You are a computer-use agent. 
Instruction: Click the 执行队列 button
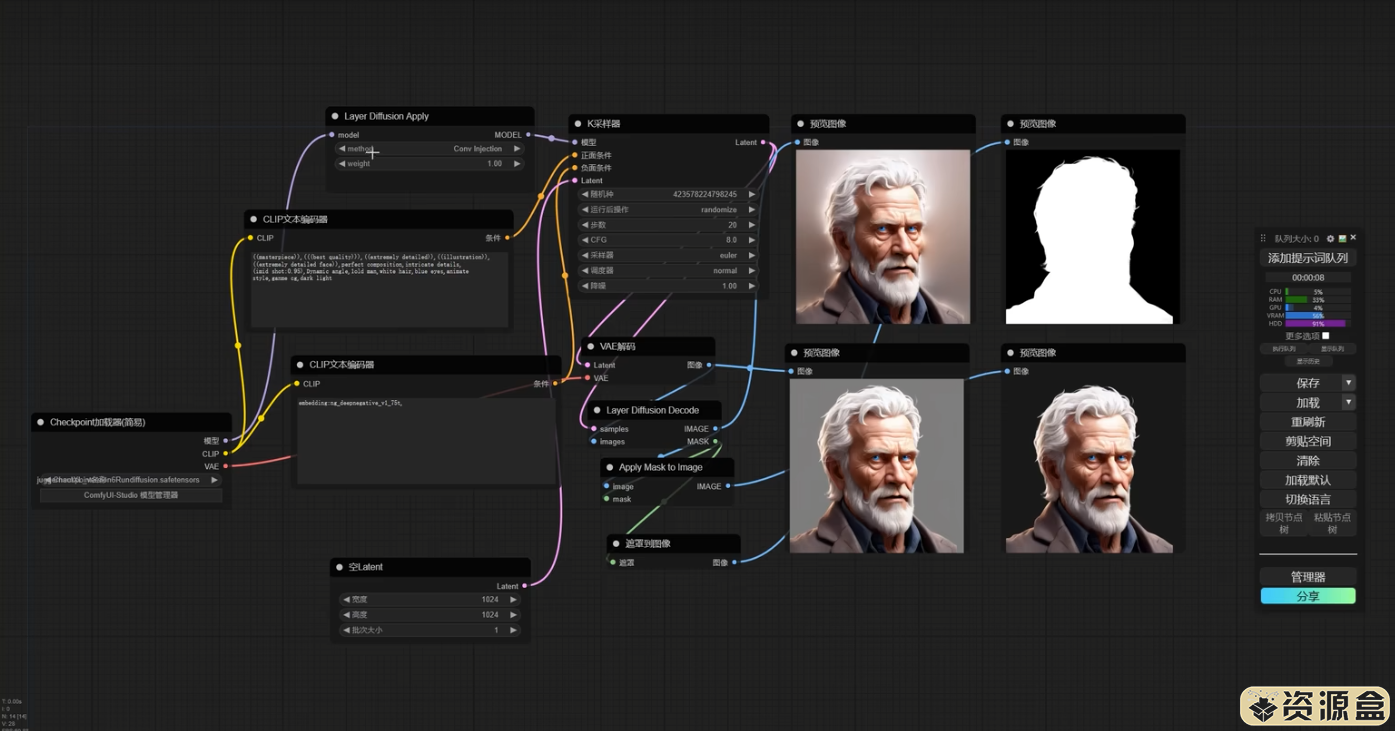pyautogui.click(x=1284, y=349)
